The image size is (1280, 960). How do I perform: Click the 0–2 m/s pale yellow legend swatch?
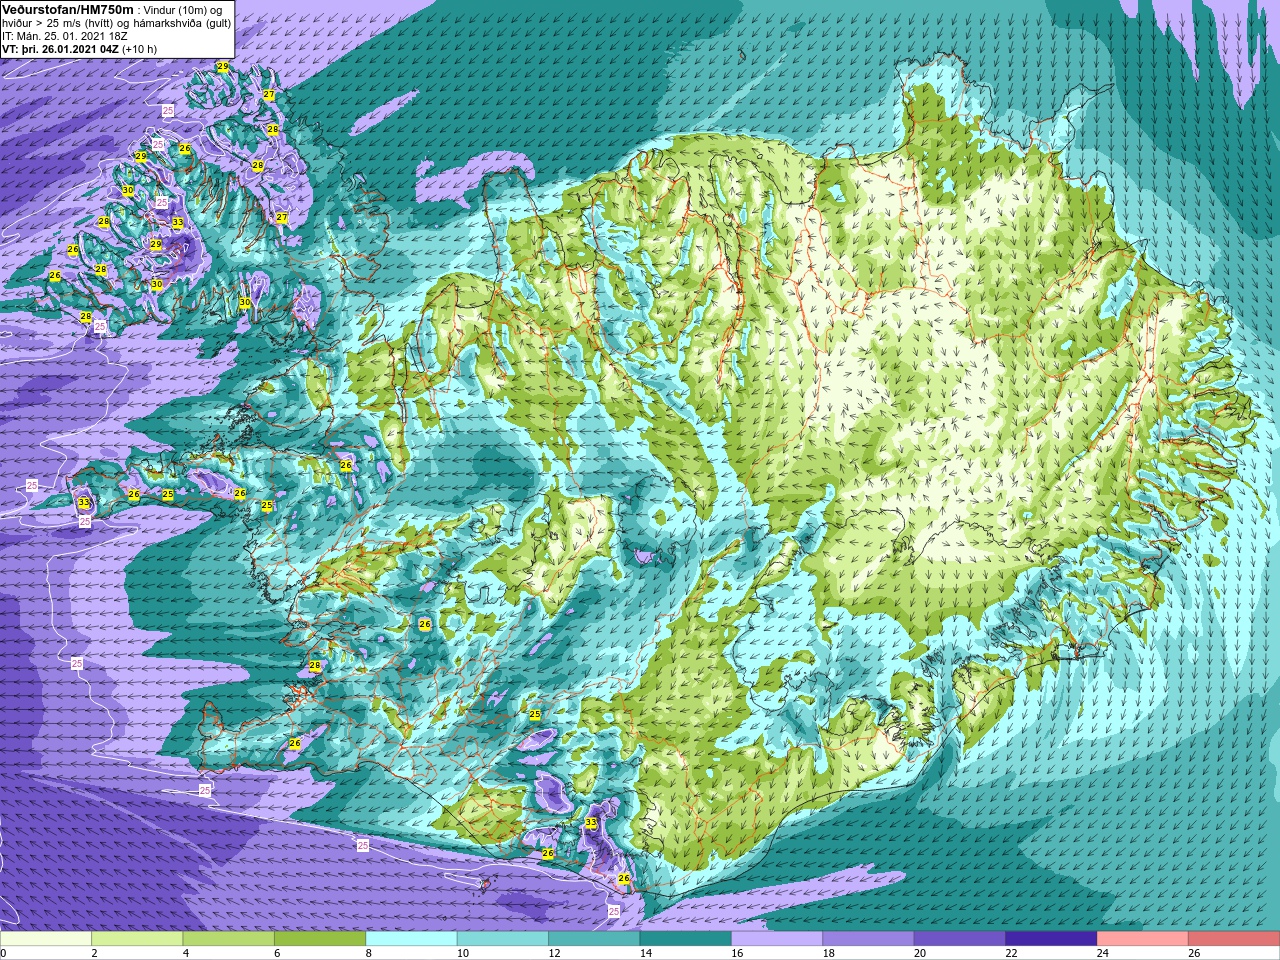46,939
